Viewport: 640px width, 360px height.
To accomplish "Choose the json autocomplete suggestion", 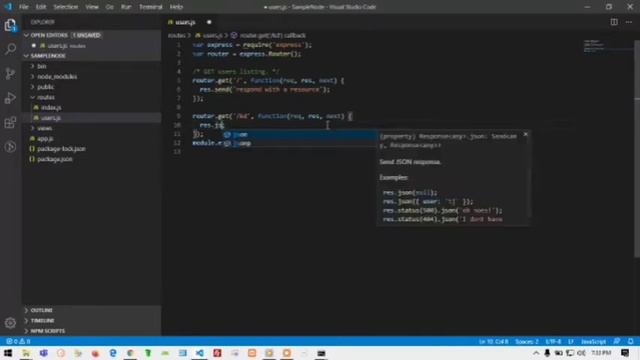I will [300, 135].
